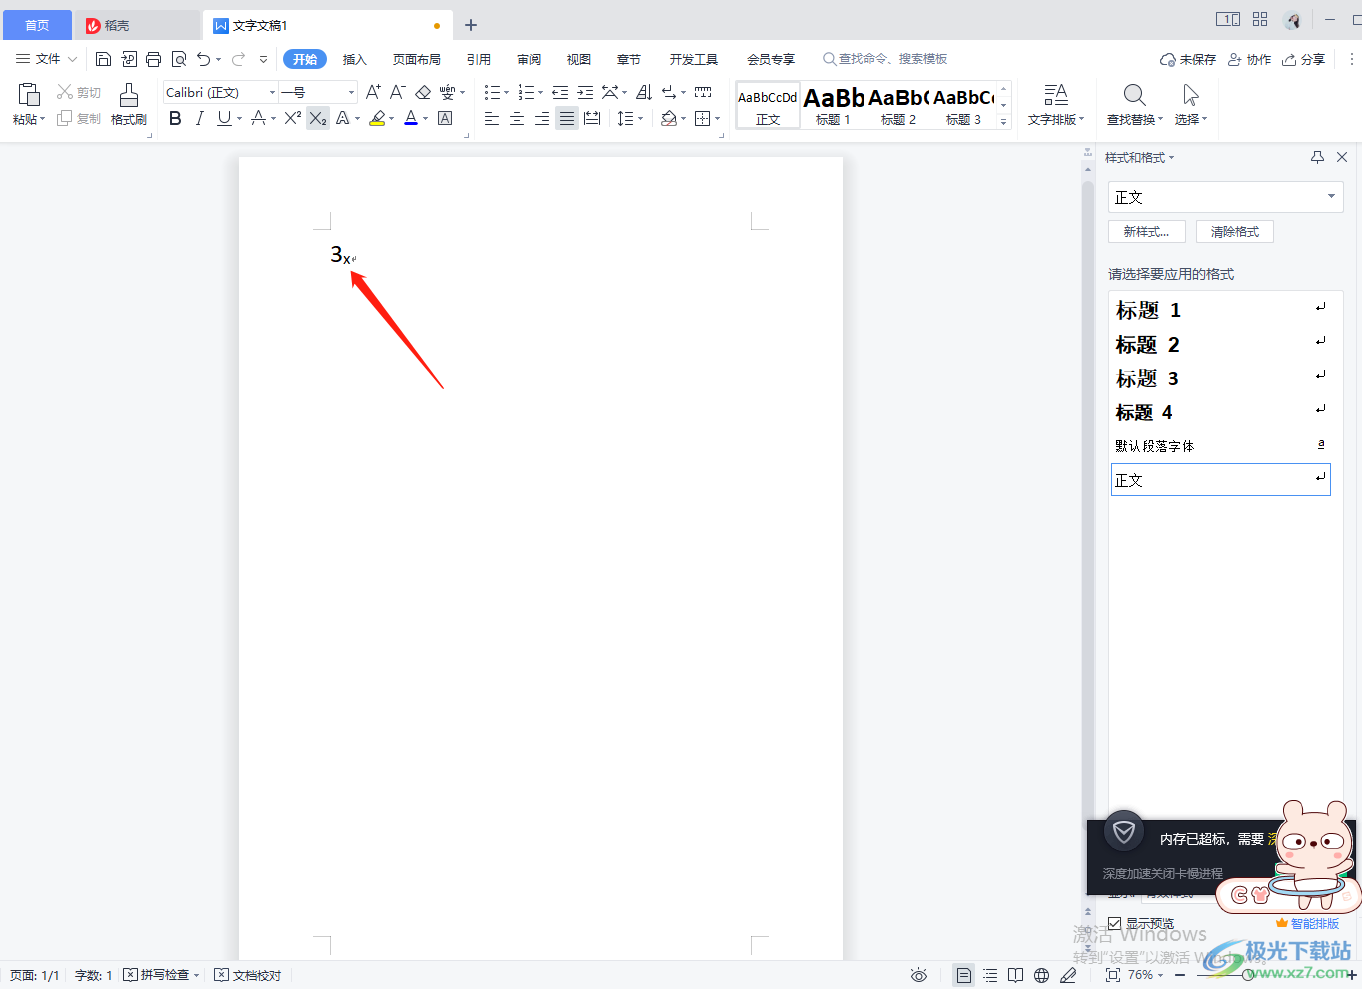Decrease font size with A- icon

tap(397, 92)
